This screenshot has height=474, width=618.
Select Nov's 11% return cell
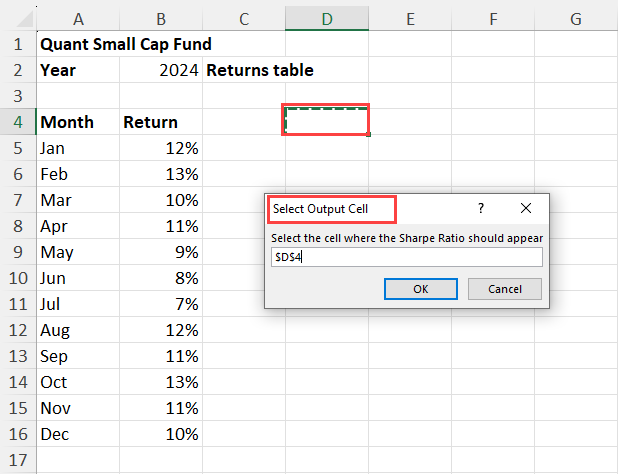pos(161,408)
